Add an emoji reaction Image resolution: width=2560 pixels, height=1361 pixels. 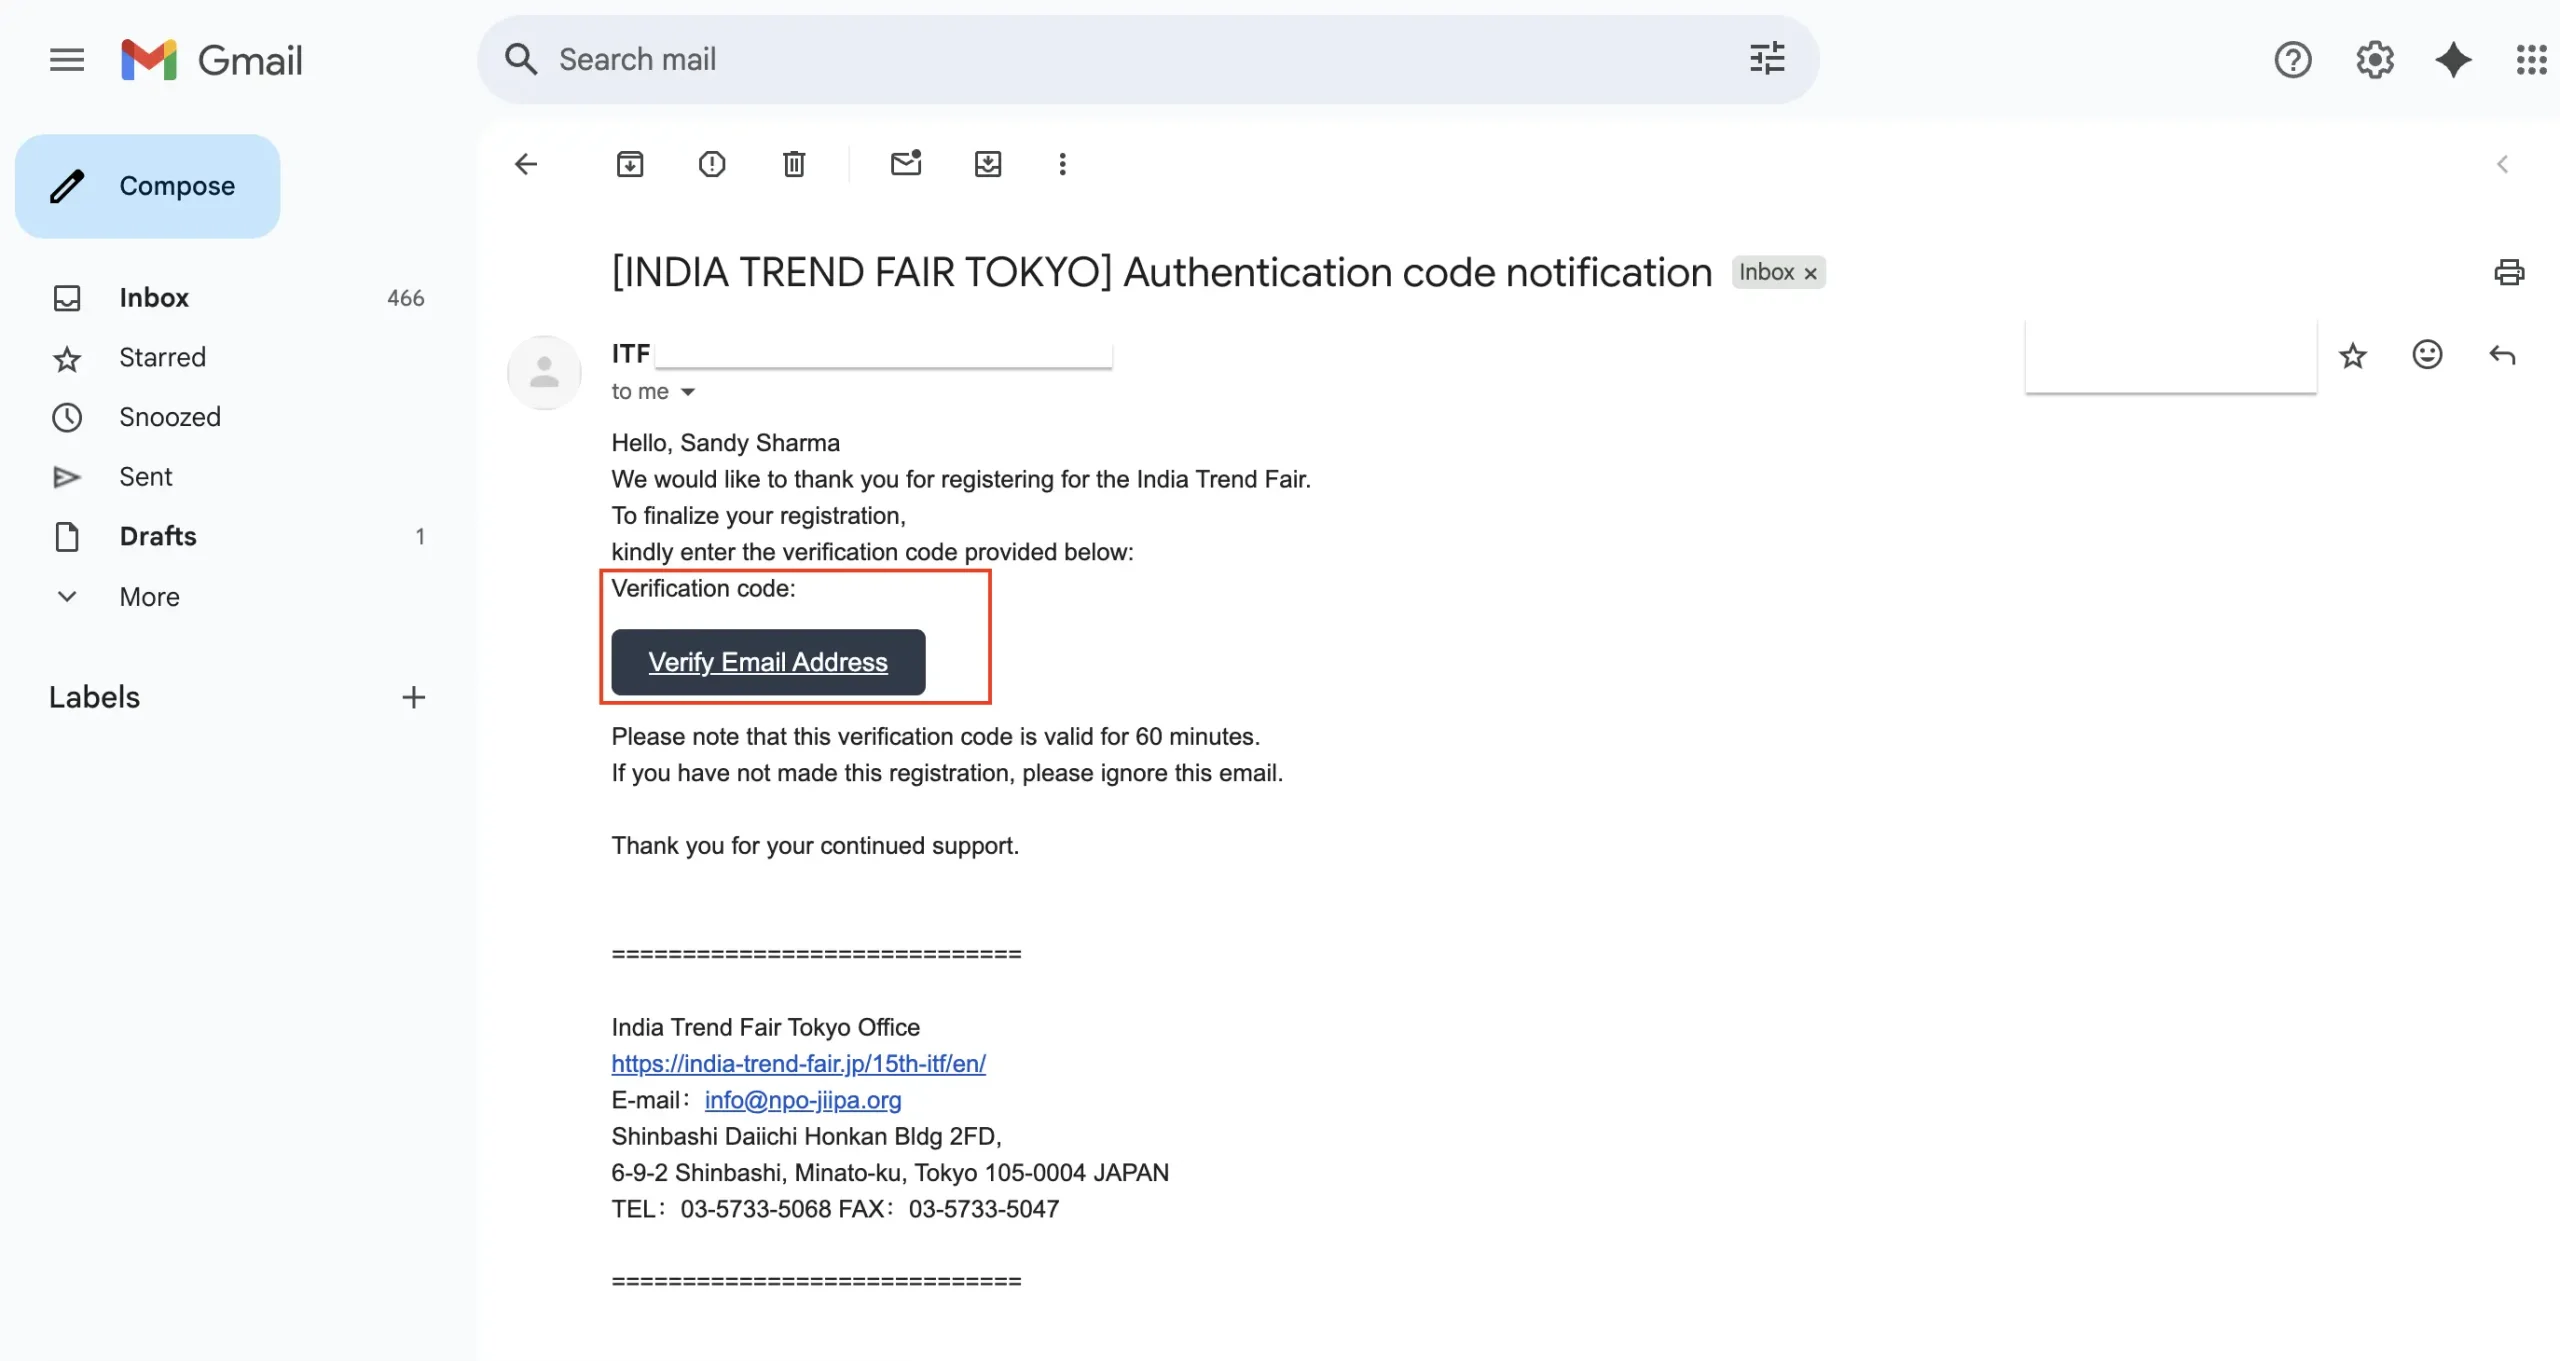point(2427,355)
